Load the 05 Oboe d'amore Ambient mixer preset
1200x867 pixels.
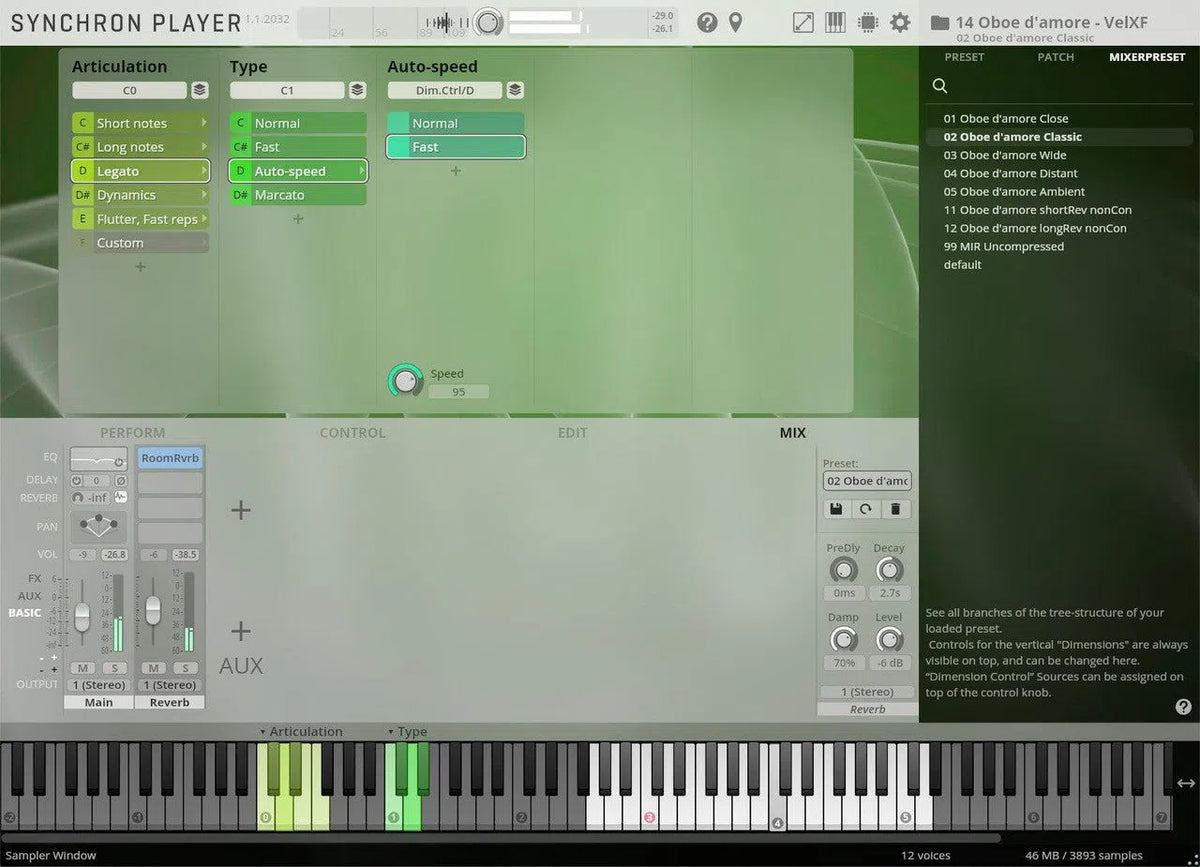click(1014, 191)
